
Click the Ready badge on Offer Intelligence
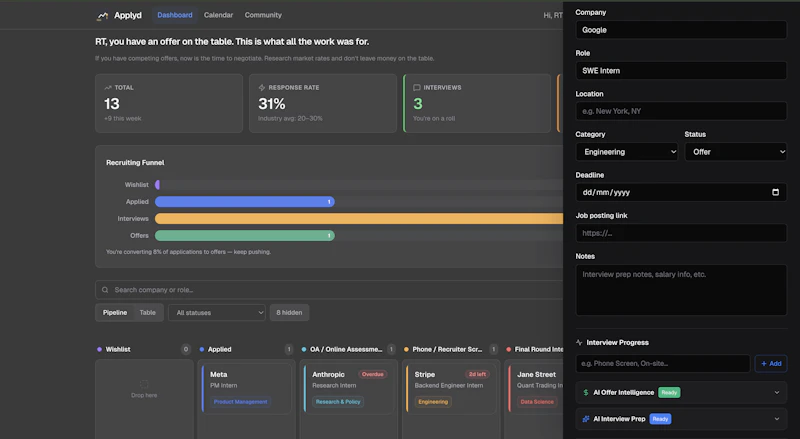[x=669, y=393]
